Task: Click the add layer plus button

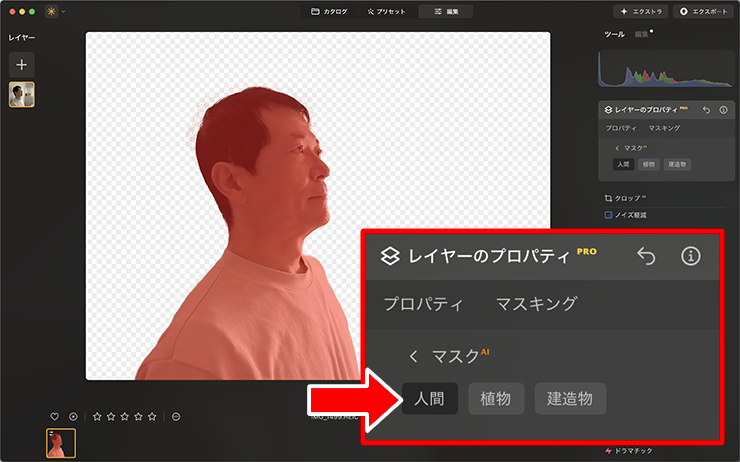Action: click(22, 65)
